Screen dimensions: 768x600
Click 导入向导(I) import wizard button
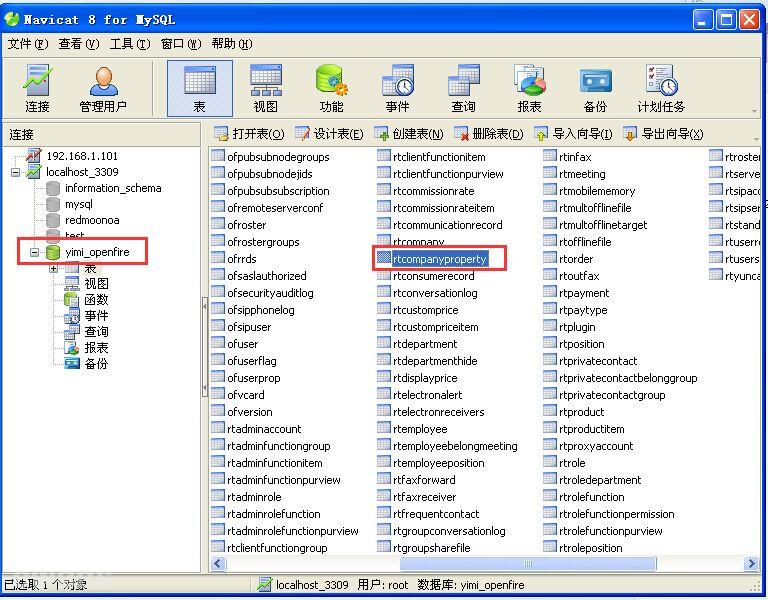pos(573,134)
